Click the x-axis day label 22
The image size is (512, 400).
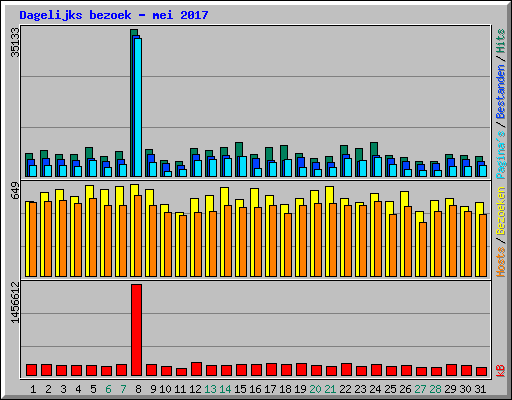pyautogui.click(x=345, y=389)
